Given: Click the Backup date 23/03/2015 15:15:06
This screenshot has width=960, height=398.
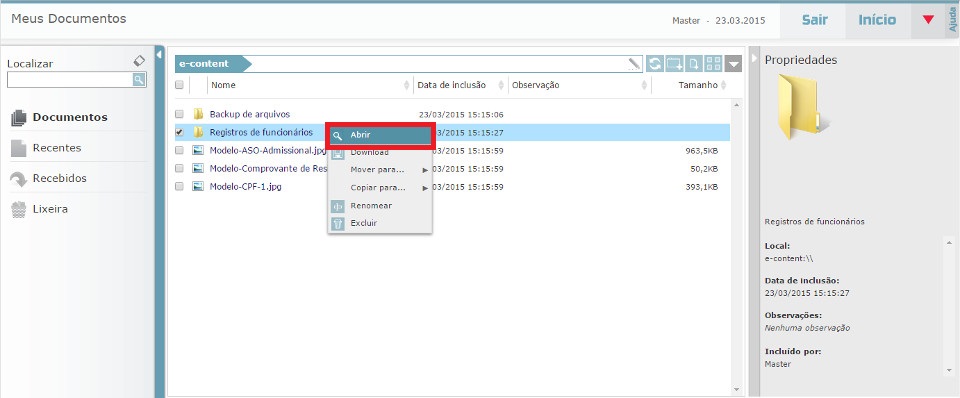Looking at the screenshot, I should click(x=461, y=115).
